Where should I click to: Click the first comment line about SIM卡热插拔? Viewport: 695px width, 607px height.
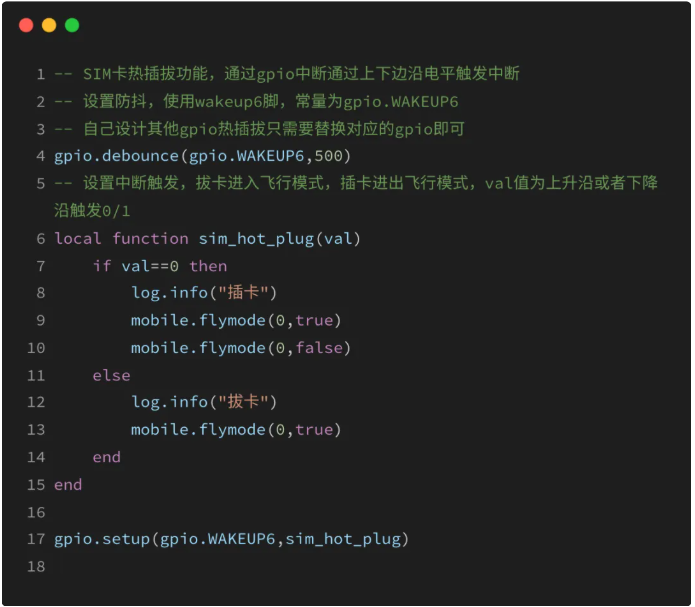click(x=287, y=74)
